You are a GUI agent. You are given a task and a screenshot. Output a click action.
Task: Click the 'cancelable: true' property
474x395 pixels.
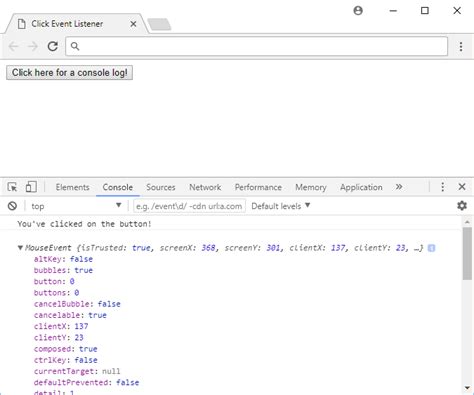click(70, 315)
